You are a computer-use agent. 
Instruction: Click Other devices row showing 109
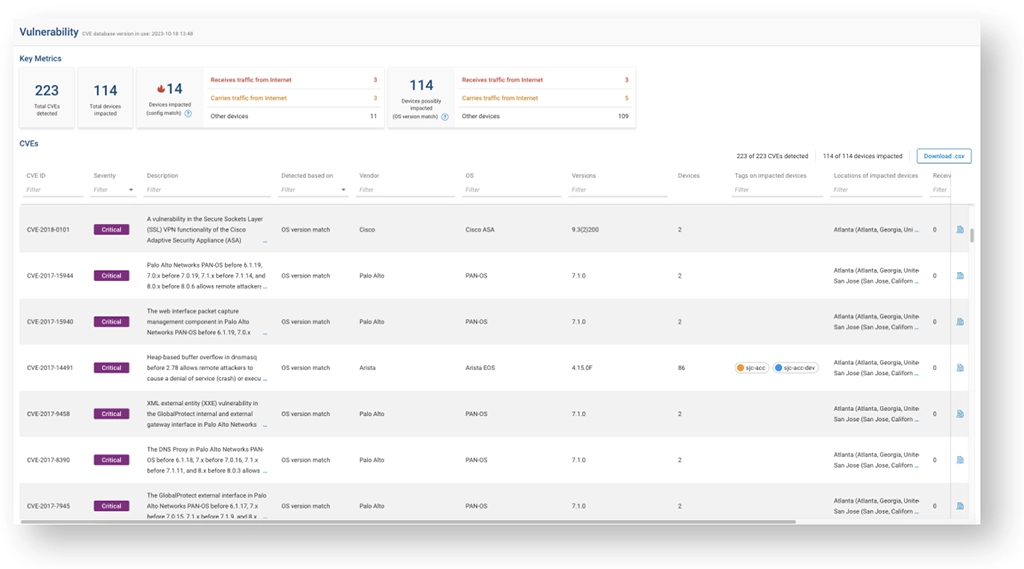(545, 116)
